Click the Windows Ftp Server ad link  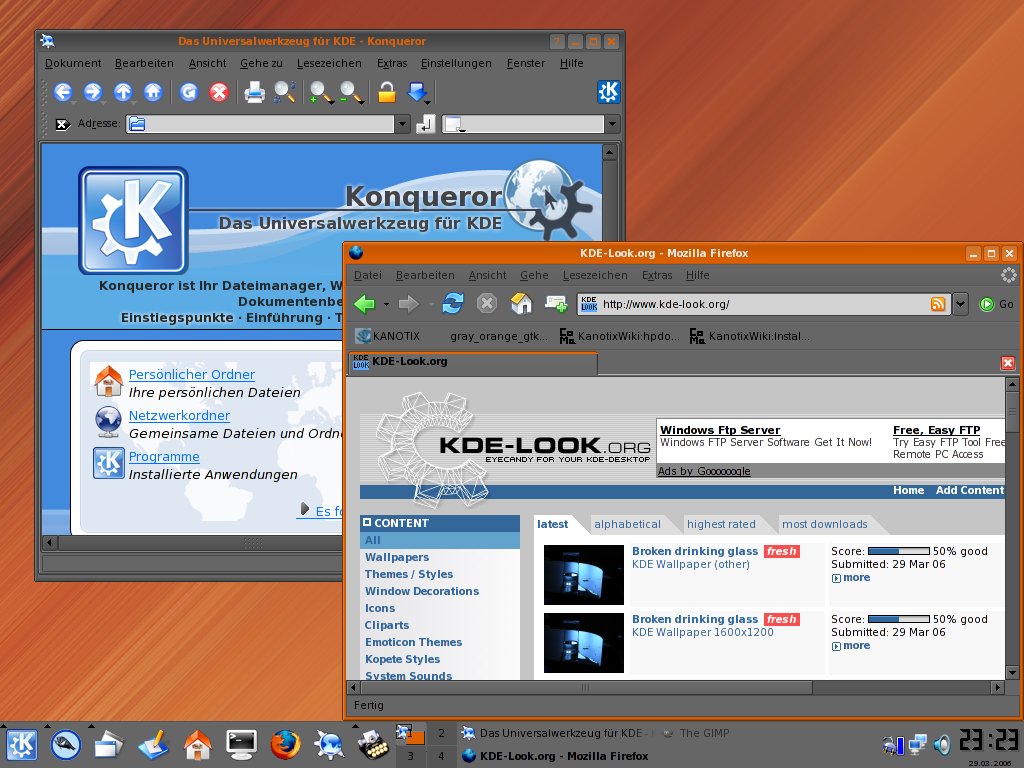click(720, 430)
